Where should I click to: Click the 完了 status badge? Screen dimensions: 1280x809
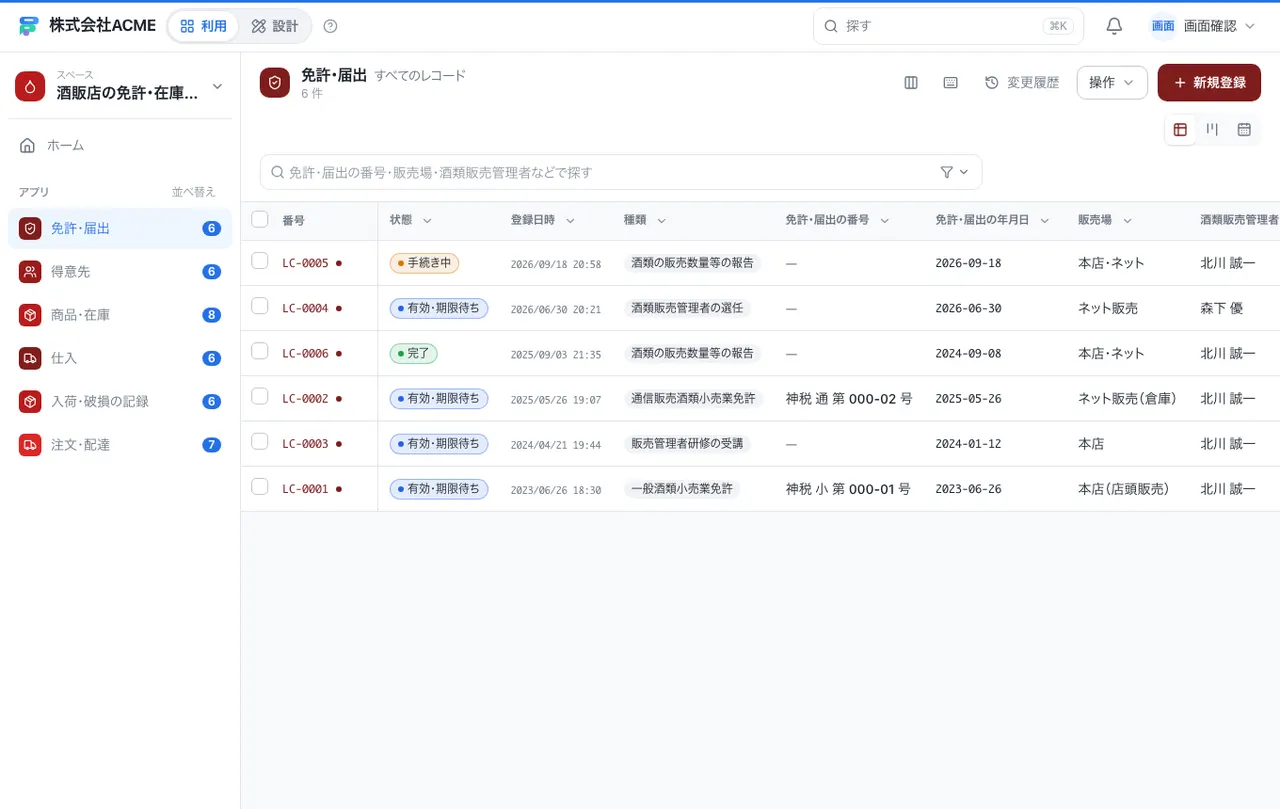[413, 354]
